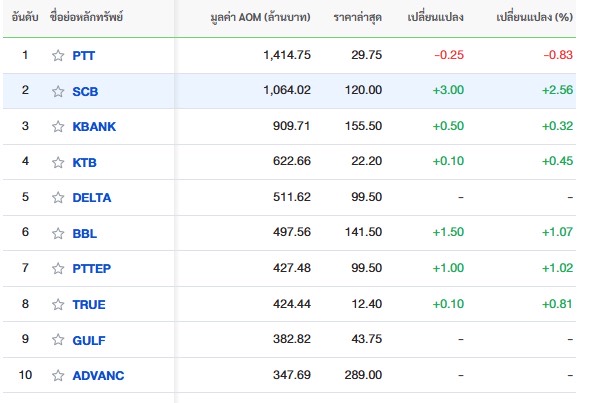This screenshot has height=403, width=594.
Task: Mark KTB with the star icon
Action: [x=58, y=162]
